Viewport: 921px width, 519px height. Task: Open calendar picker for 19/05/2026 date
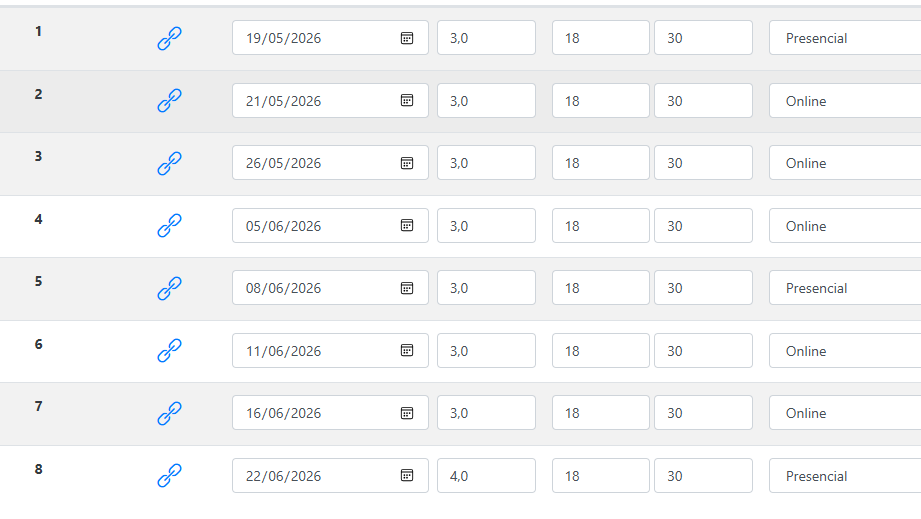click(407, 38)
